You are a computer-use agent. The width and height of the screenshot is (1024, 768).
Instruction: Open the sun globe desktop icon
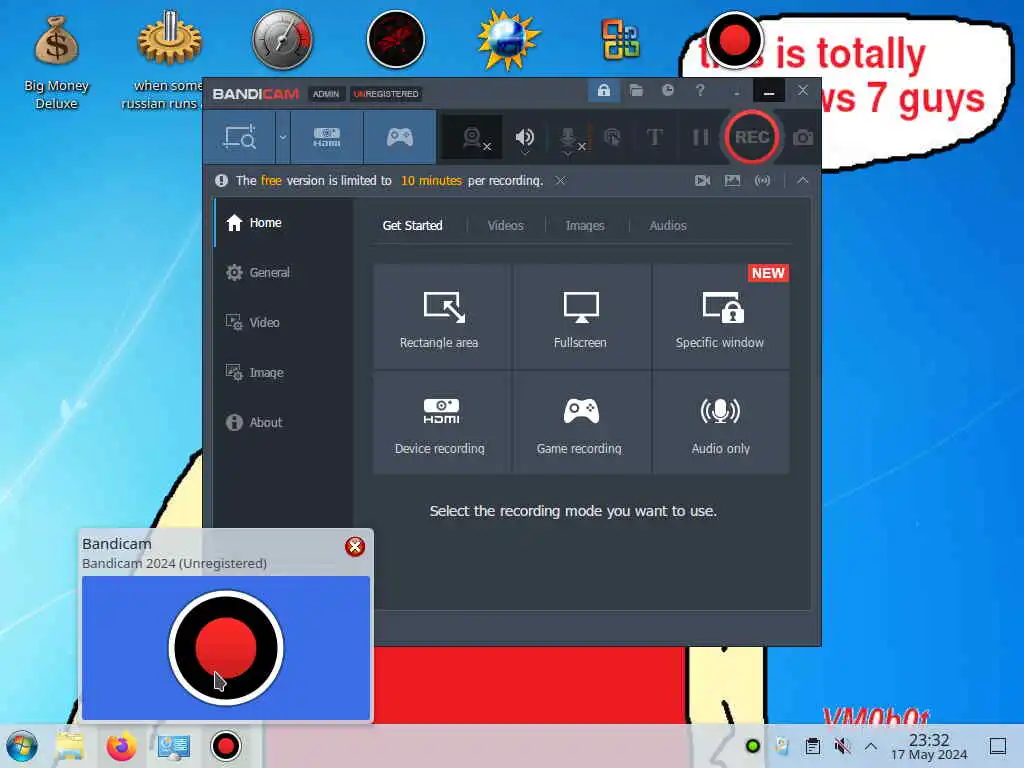[x=509, y=39]
